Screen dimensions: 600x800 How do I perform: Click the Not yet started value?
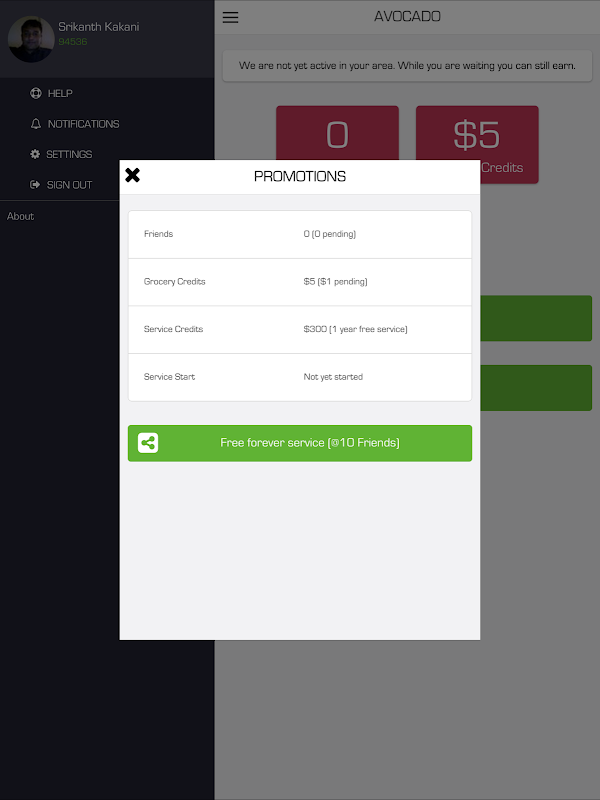(x=333, y=377)
